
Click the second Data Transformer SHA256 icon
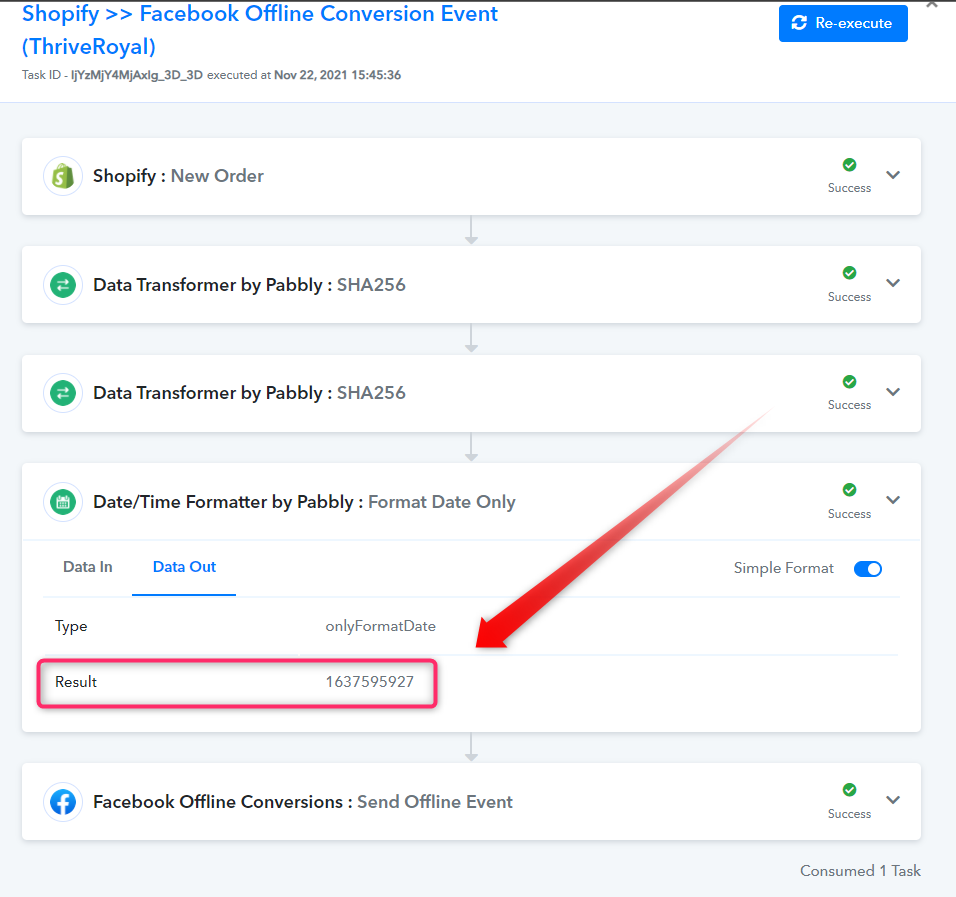coord(63,393)
